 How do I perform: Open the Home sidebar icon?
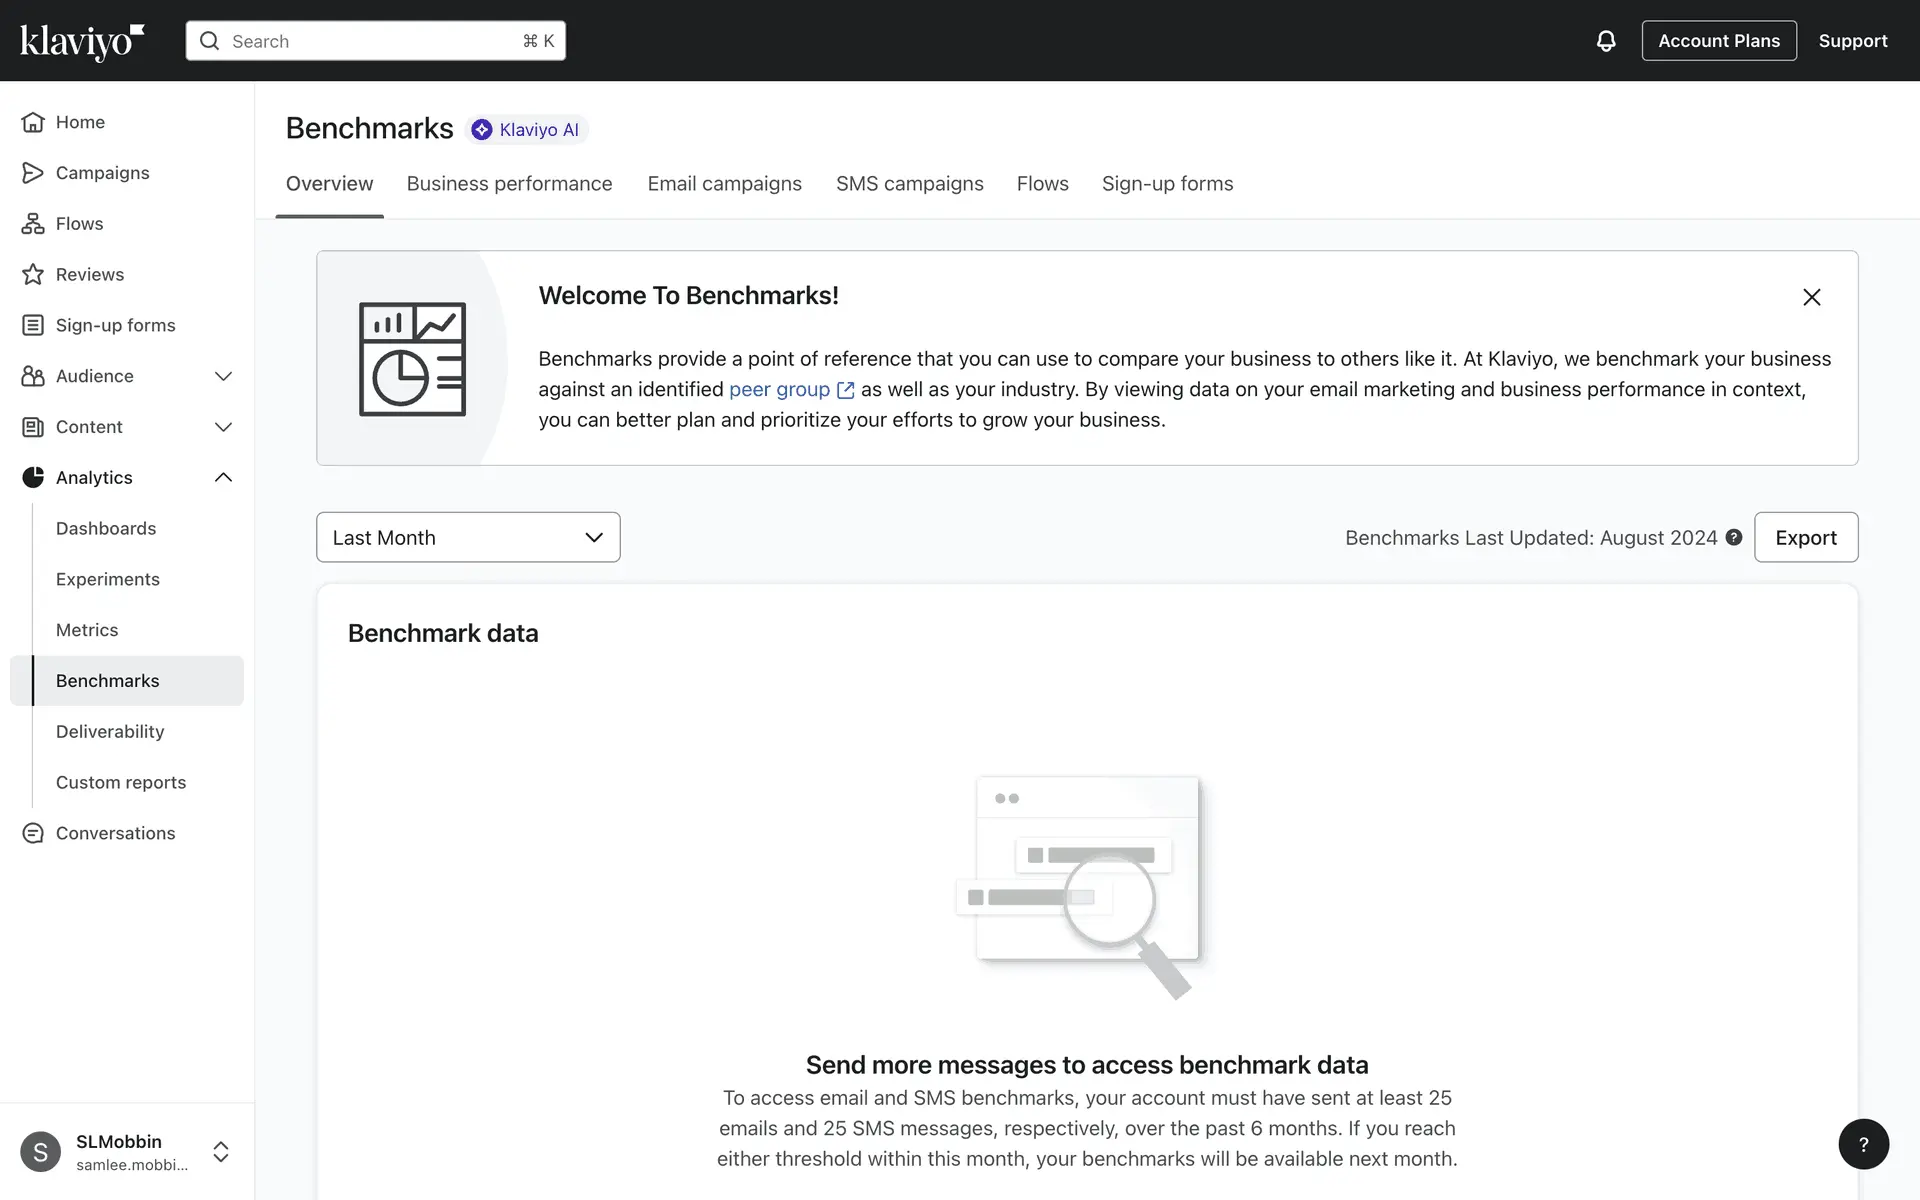33,122
